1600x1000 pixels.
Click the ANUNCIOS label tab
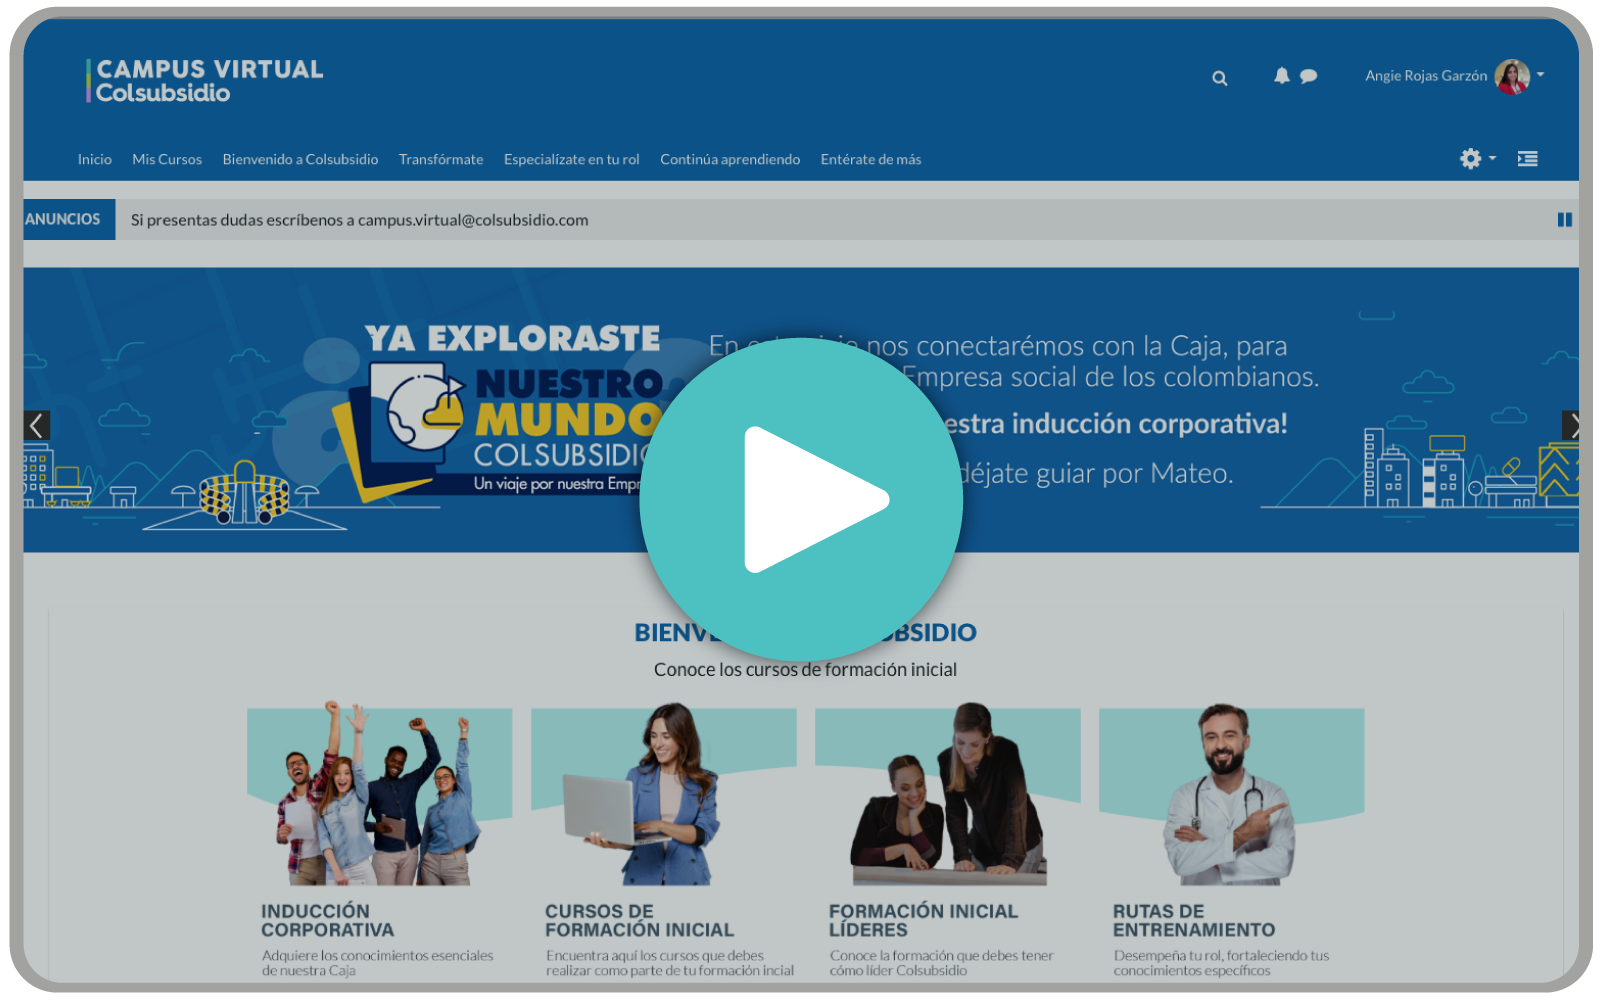[x=68, y=219]
